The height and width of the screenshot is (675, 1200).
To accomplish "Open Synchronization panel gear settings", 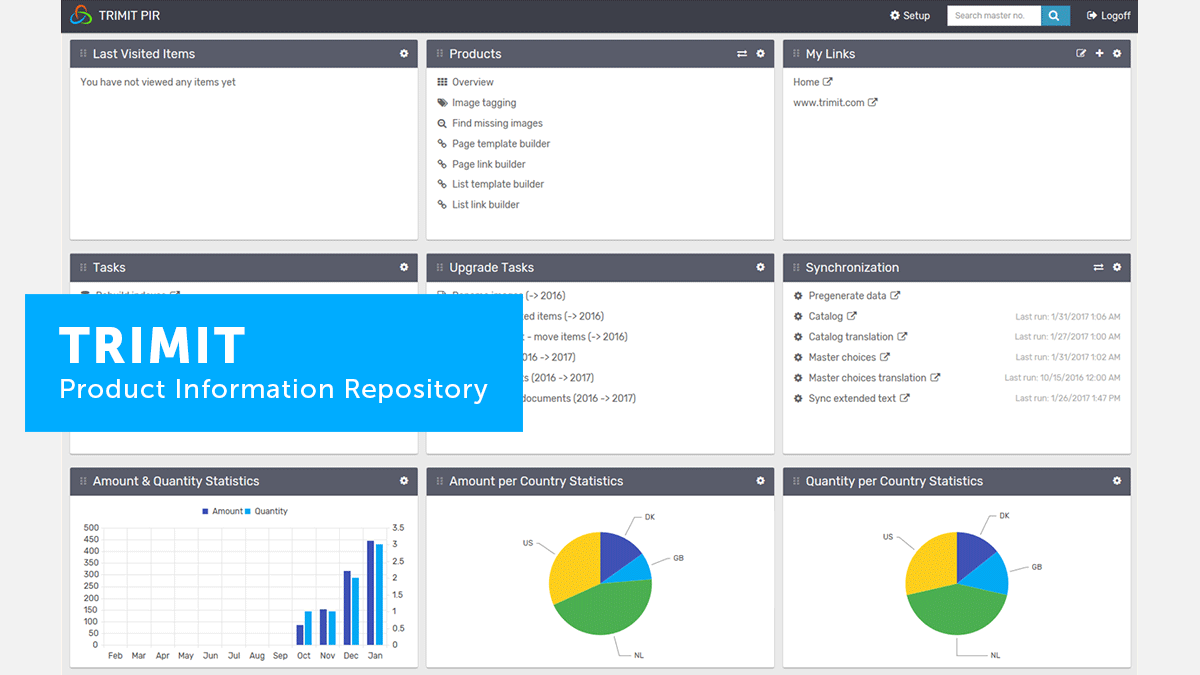I will click(1117, 268).
